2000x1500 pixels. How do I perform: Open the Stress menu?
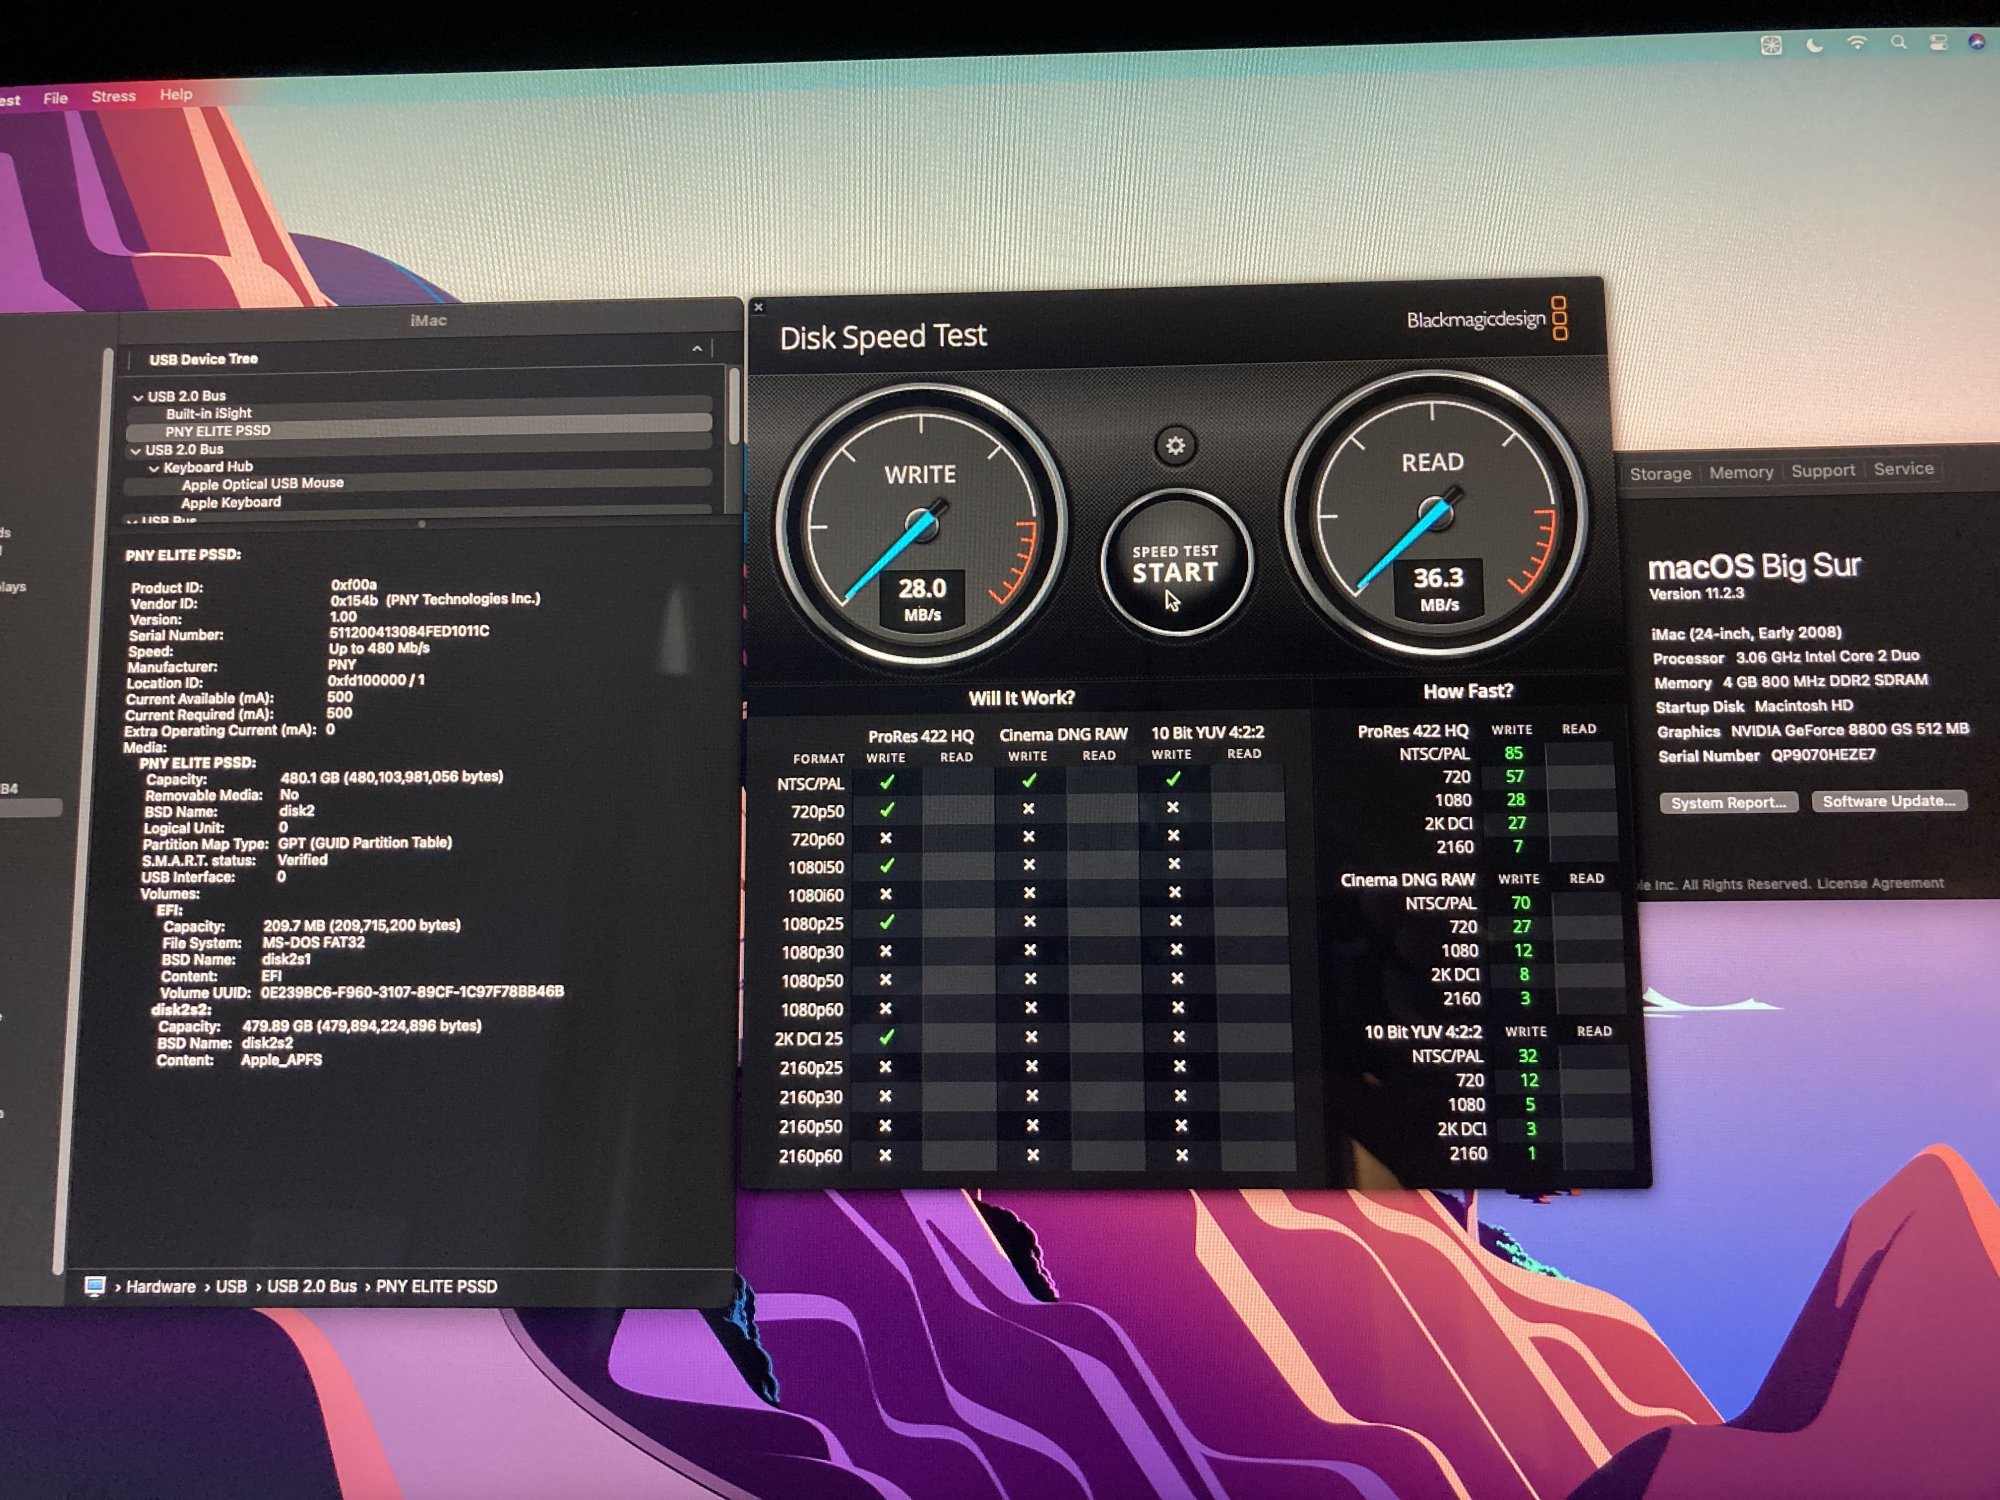pyautogui.click(x=113, y=96)
